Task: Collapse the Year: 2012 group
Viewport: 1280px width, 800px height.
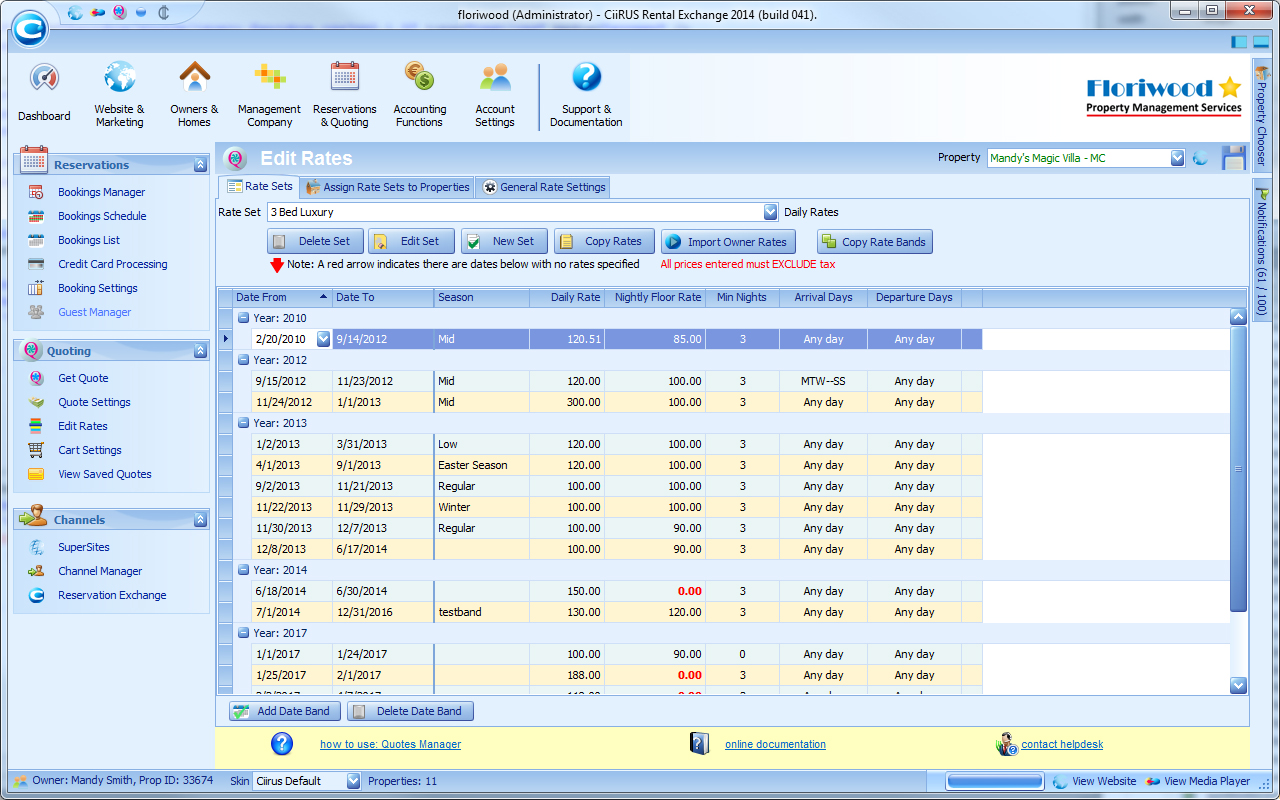Action: [243, 360]
